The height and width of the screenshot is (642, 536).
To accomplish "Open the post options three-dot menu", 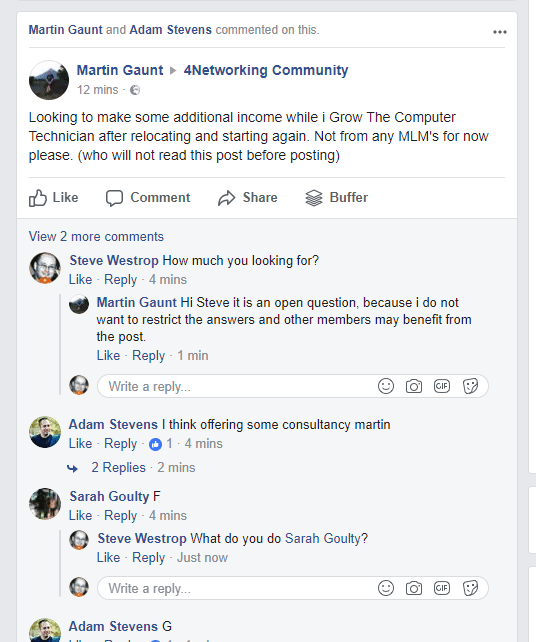I will coord(500,32).
